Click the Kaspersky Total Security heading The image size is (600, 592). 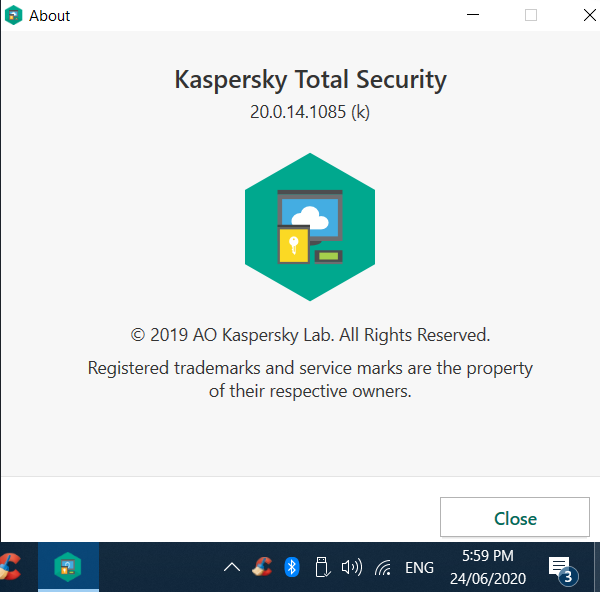tap(310, 80)
